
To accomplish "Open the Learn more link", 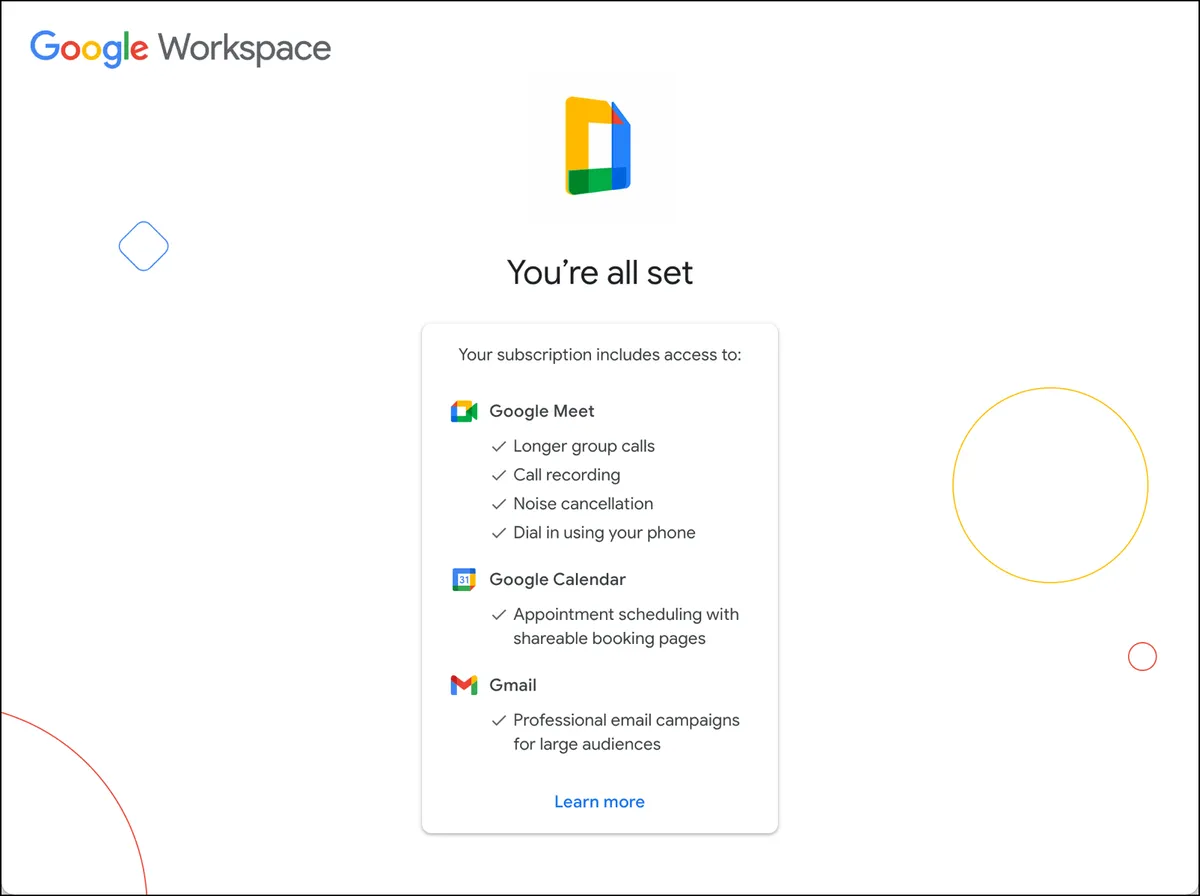I will tap(599, 802).
